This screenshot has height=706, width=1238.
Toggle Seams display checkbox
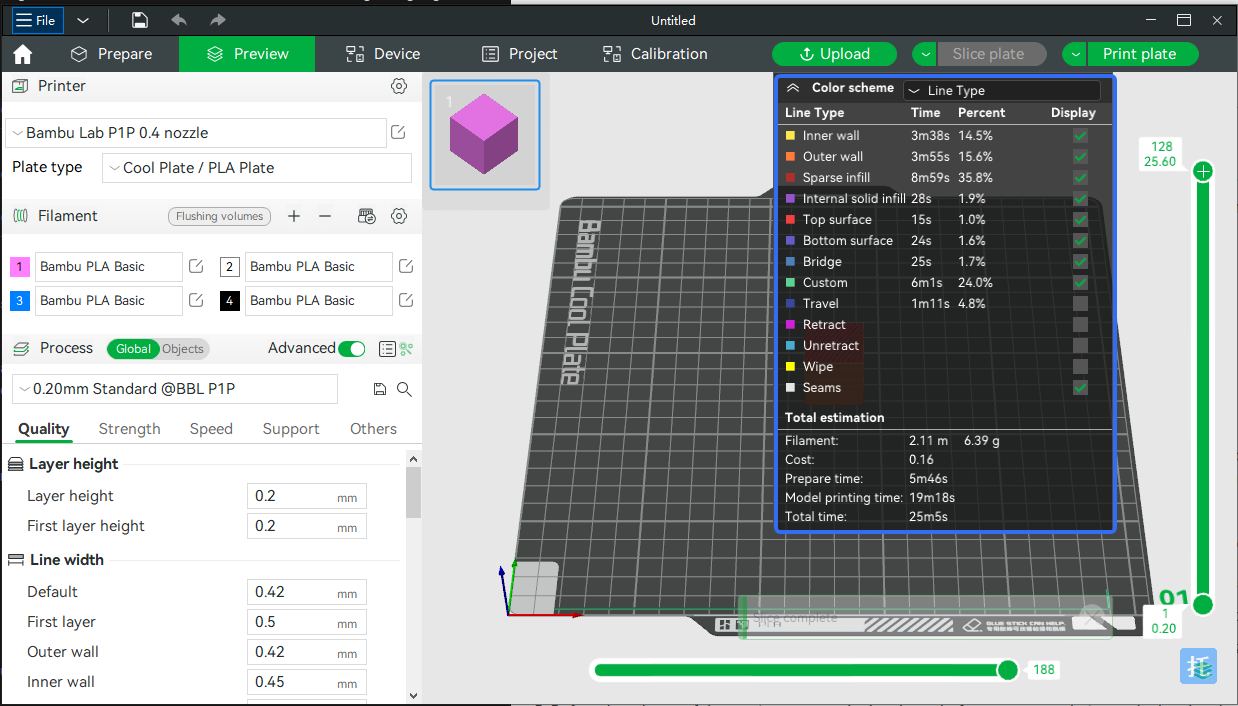1080,387
